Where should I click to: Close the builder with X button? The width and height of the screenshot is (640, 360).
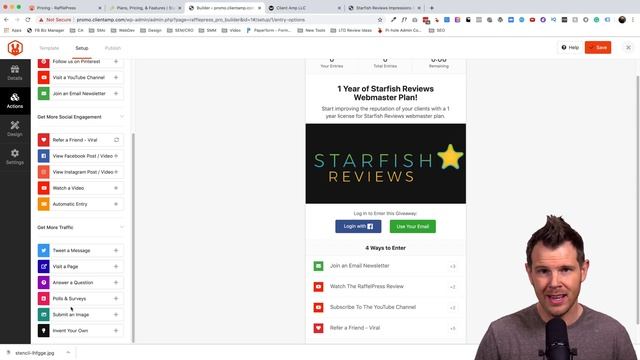click(628, 47)
